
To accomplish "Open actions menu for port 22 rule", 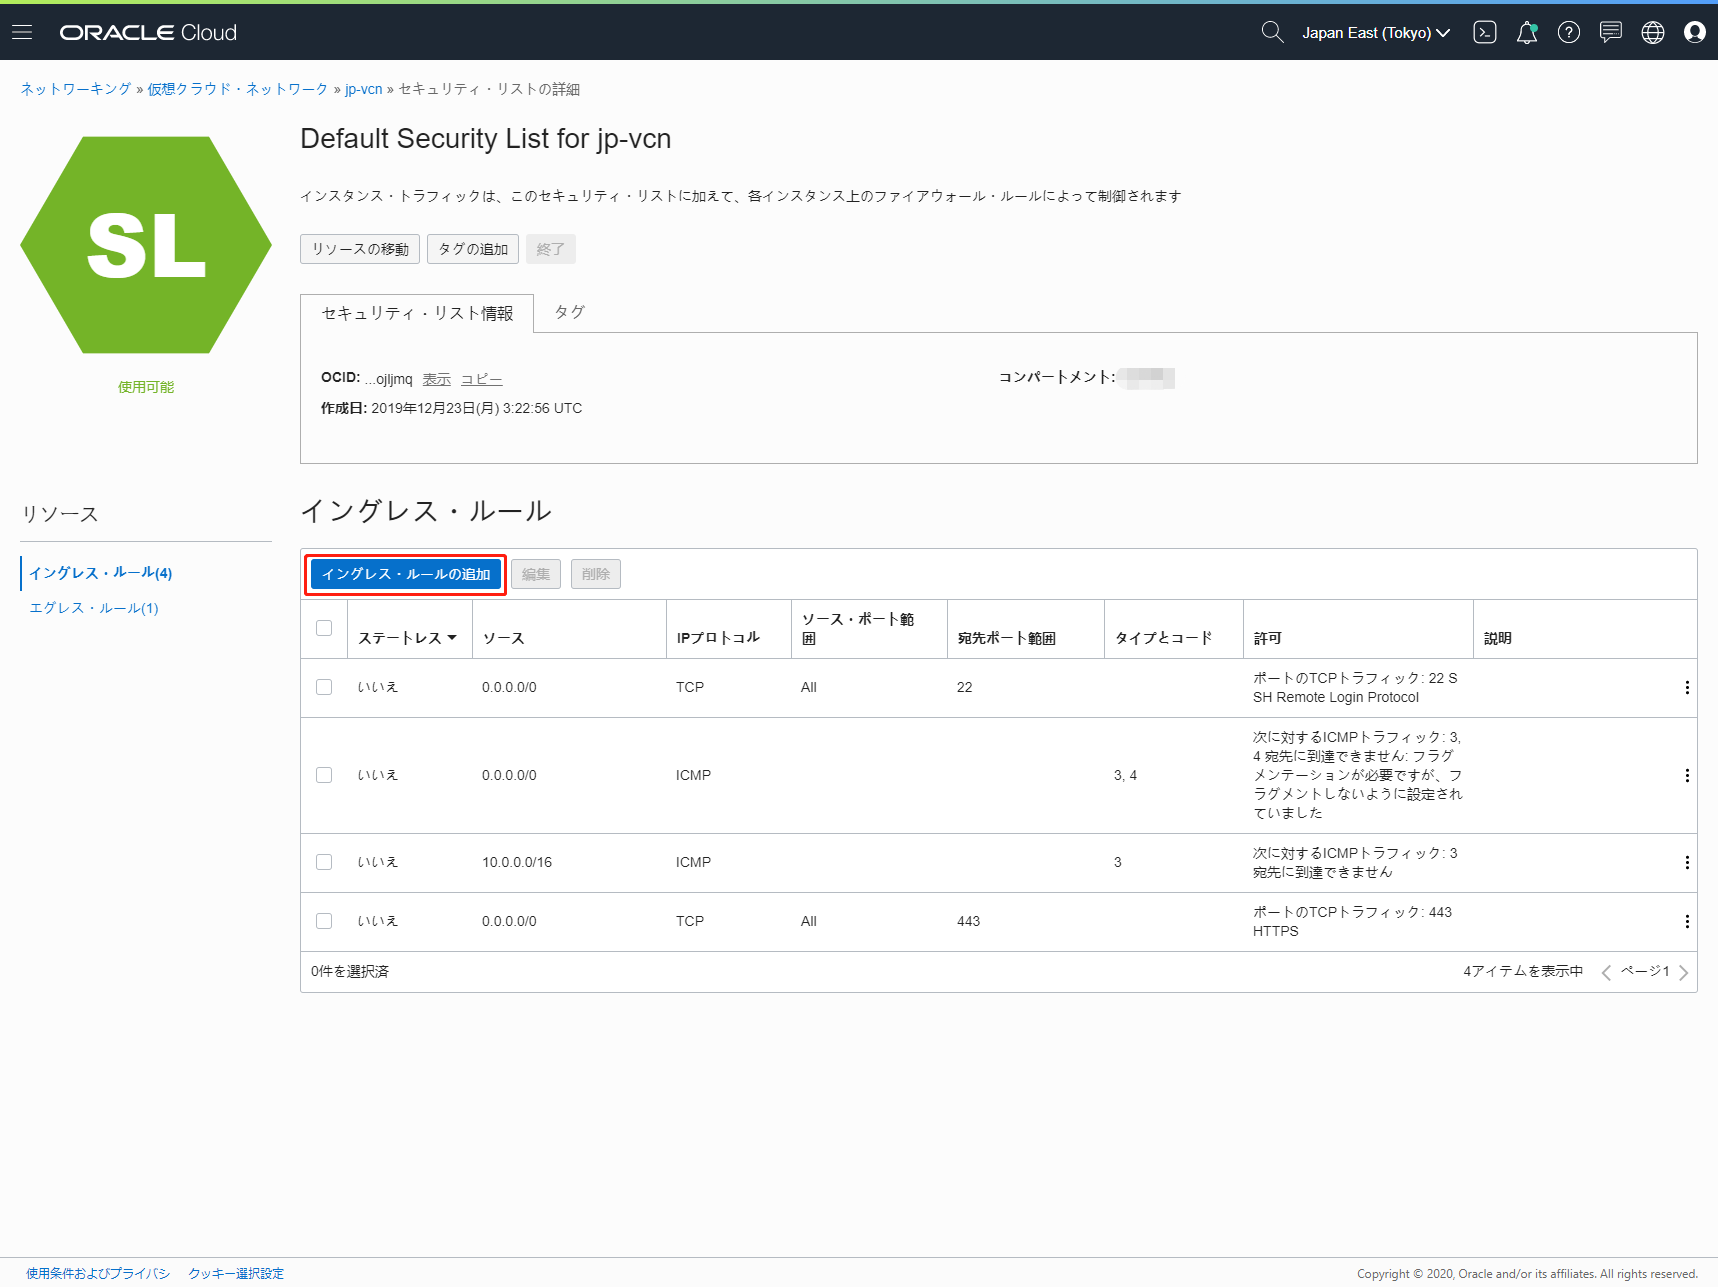I will 1686,688.
